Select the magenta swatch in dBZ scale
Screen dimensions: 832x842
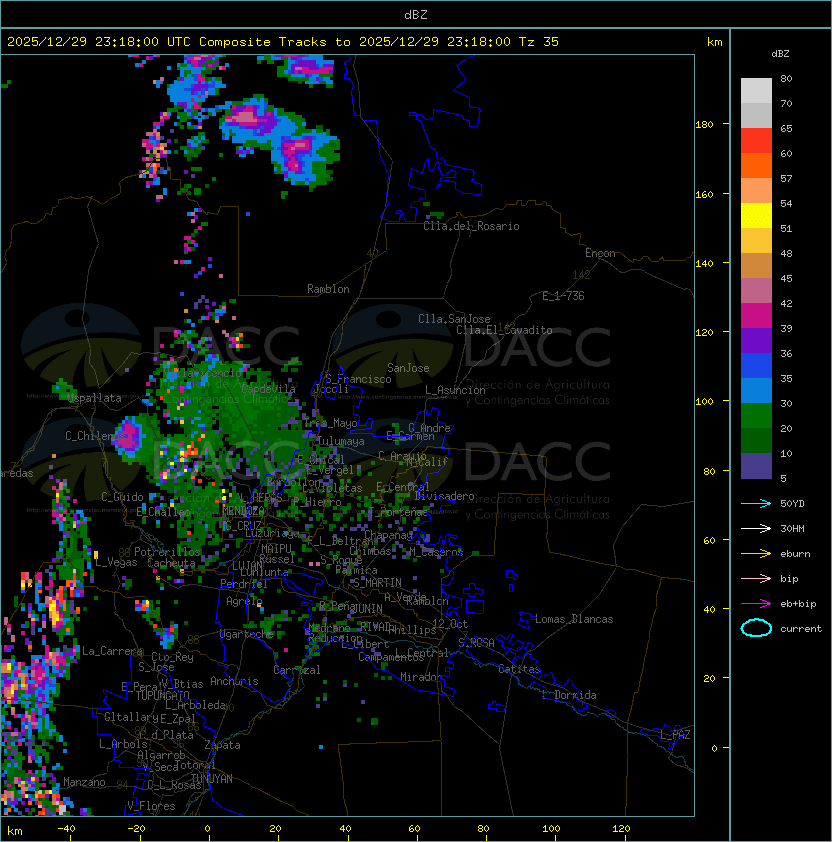756,316
